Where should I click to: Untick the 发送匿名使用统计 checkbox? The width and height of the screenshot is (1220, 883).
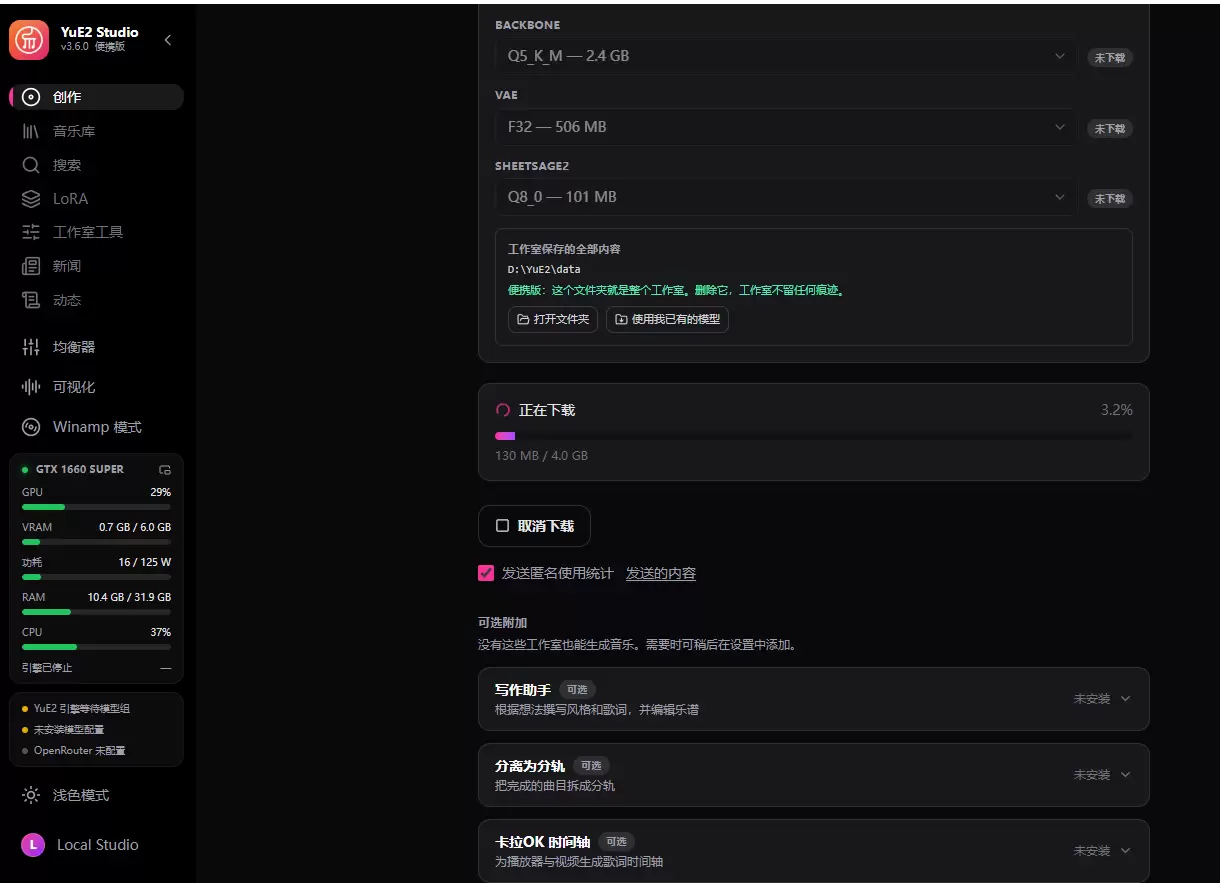pyautogui.click(x=486, y=573)
